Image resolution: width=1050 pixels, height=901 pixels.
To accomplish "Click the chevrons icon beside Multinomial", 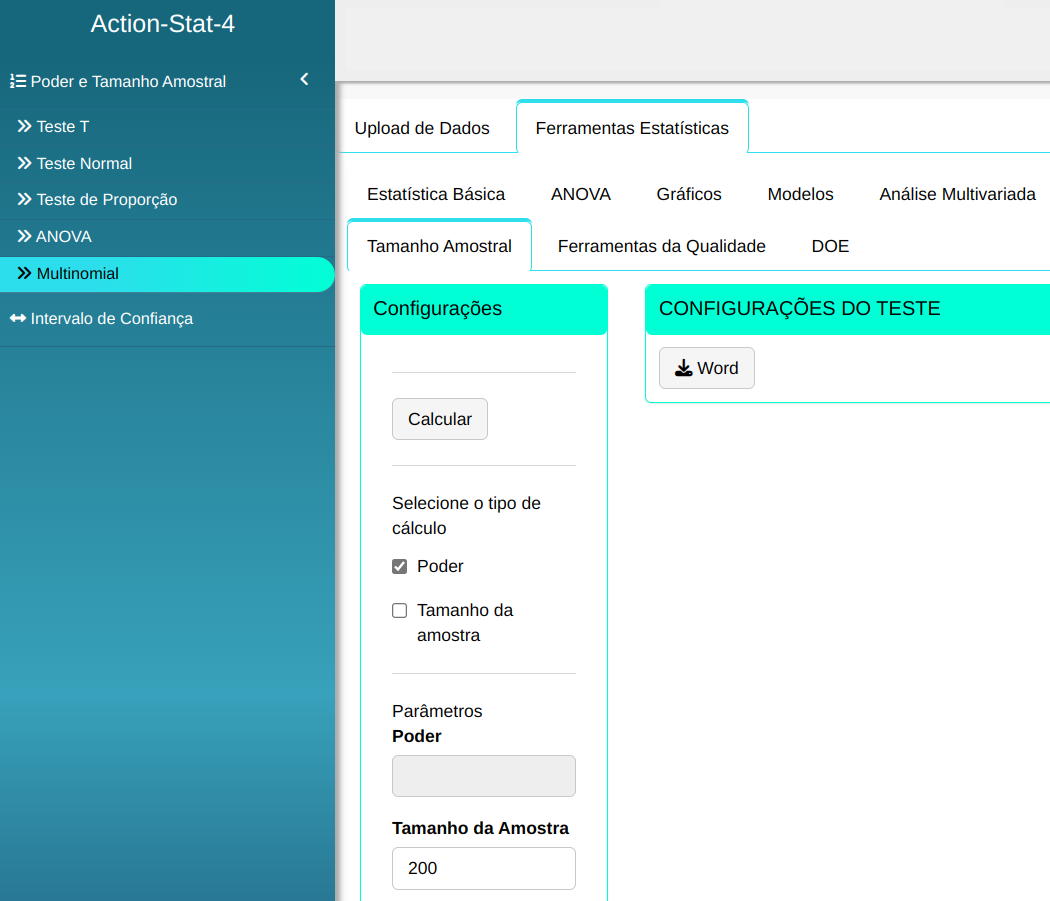I will coord(25,274).
